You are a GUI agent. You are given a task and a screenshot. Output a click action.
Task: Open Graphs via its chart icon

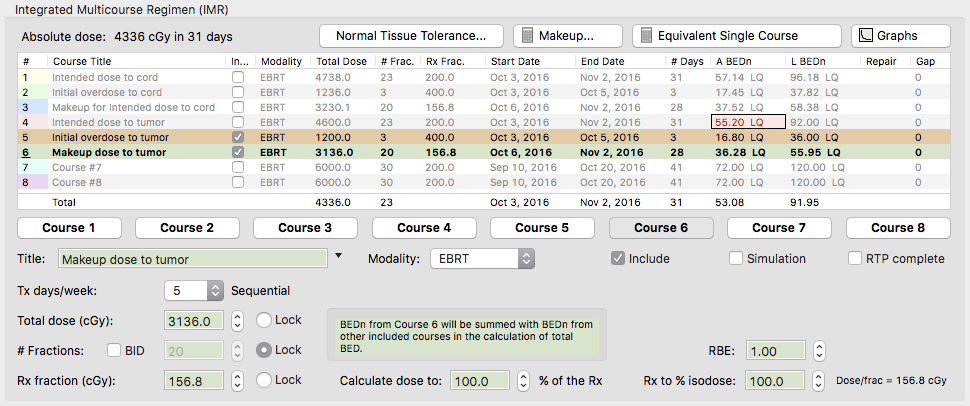[x=864, y=36]
